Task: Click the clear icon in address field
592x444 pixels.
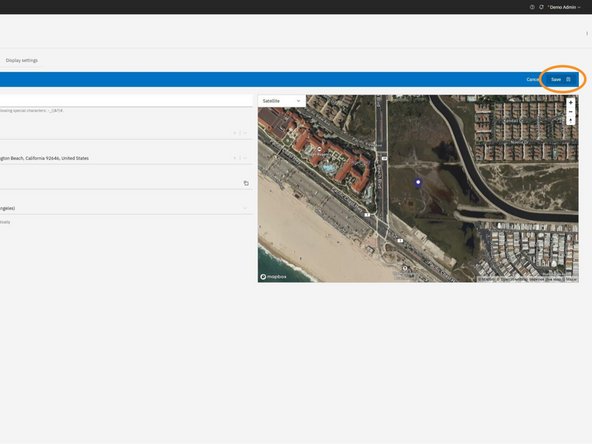Action: pyautogui.click(x=234, y=158)
